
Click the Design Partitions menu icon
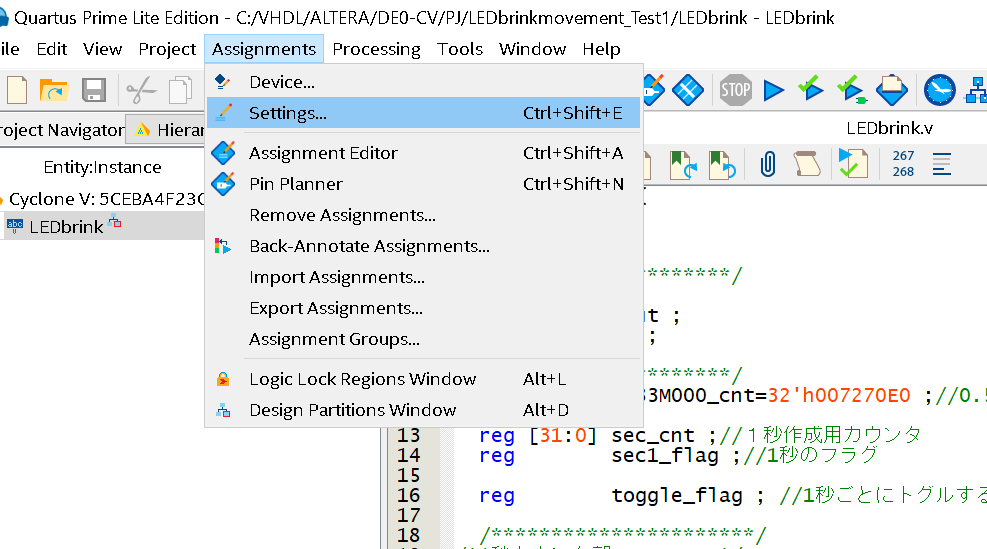pyautogui.click(x=223, y=410)
